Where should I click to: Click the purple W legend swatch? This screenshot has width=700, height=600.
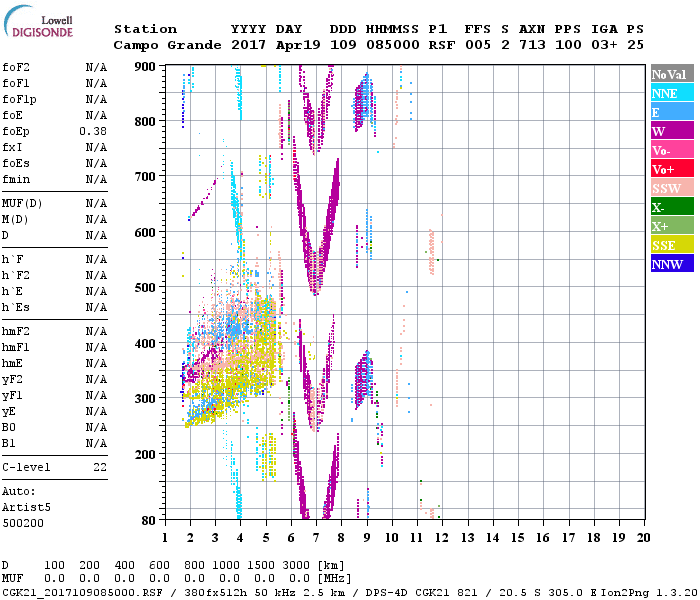[670, 132]
